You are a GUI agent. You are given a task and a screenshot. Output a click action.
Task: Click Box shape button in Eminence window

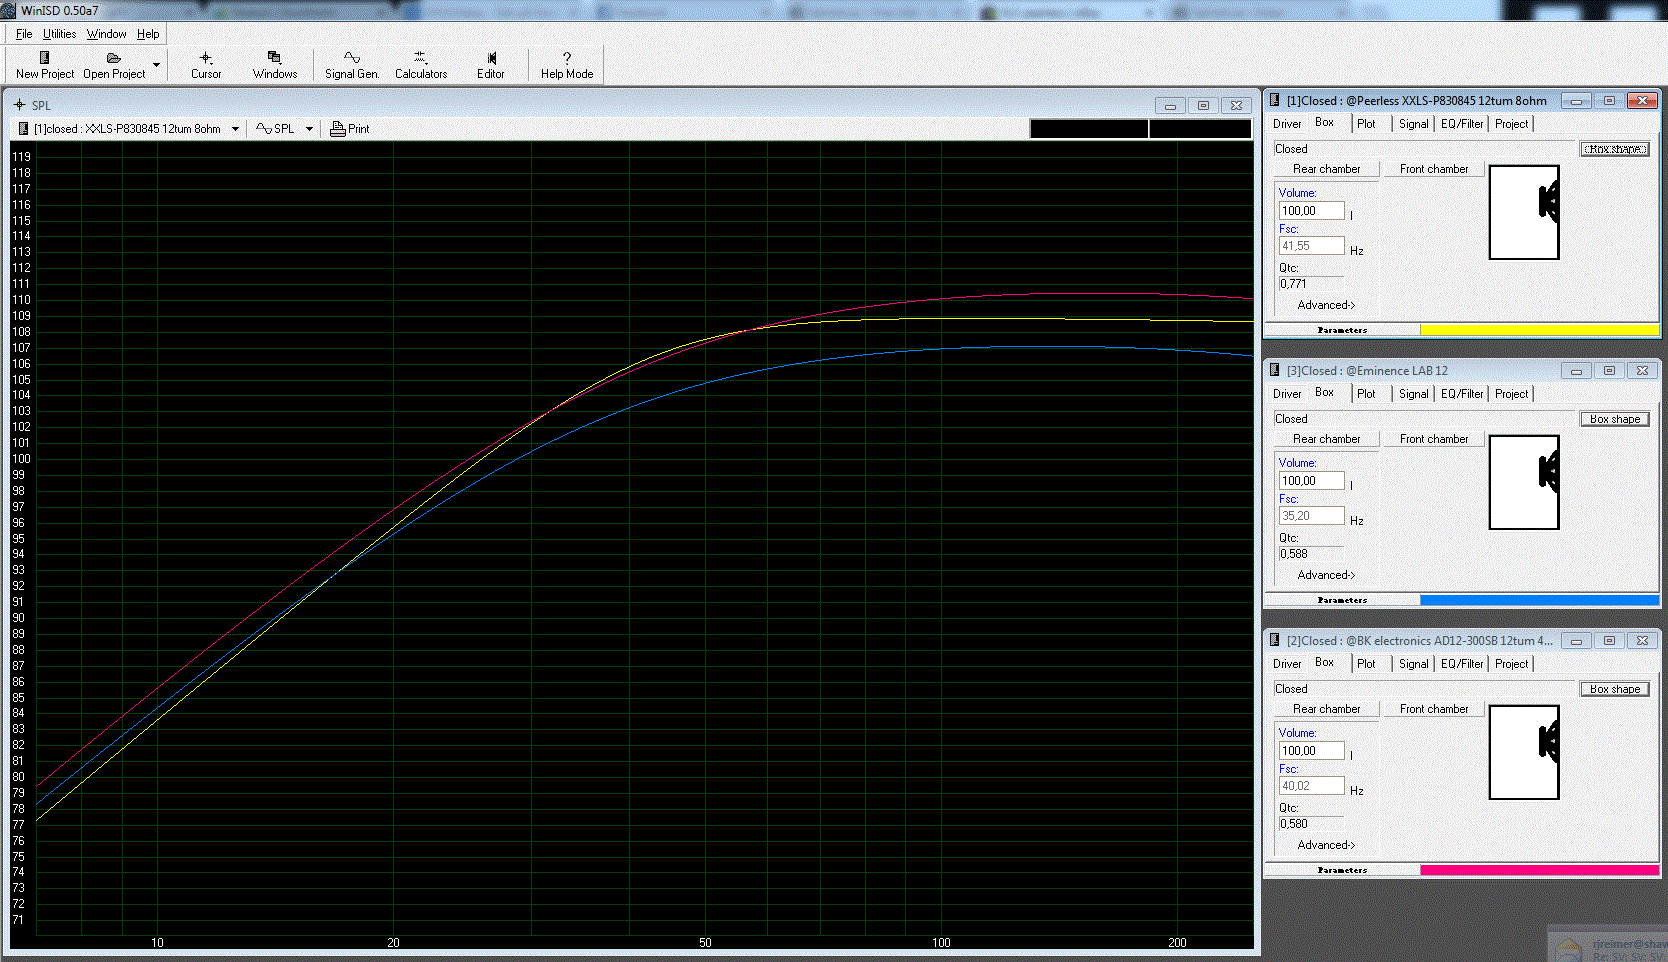tap(1615, 419)
